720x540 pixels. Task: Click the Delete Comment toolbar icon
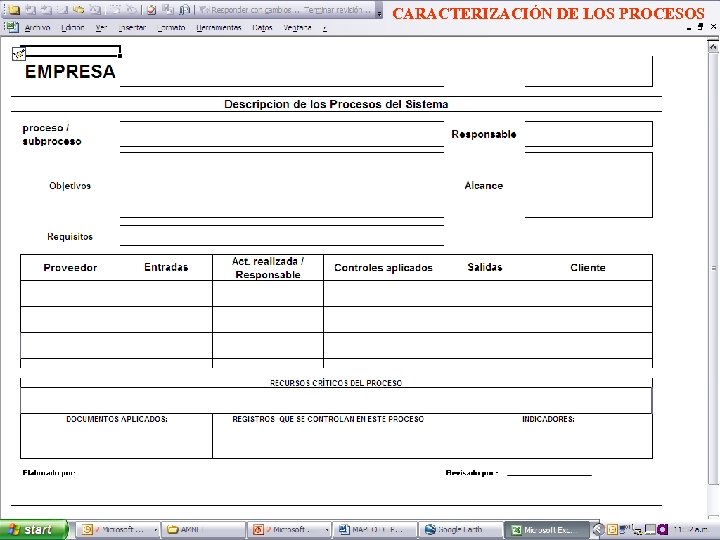(x=95, y=9)
